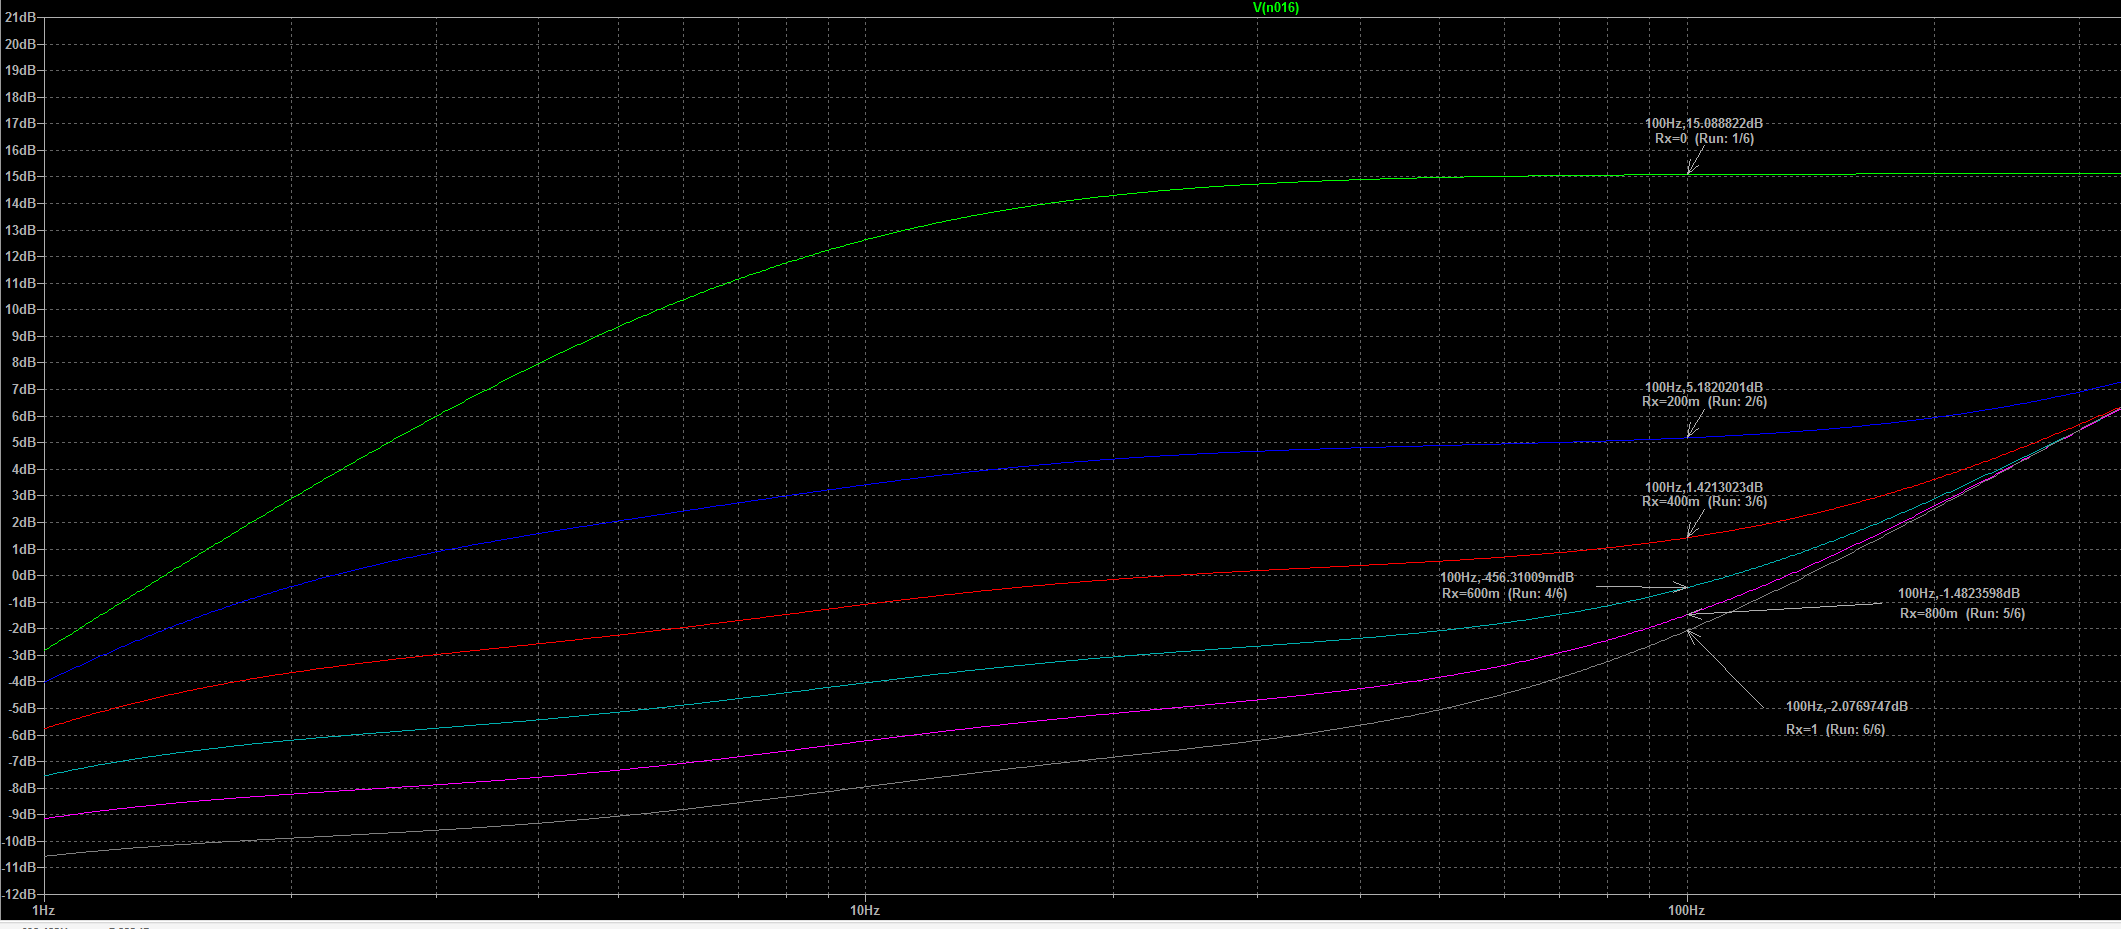
Task: Click the 100Hz,-1.4823598dB label
Action: [1958, 594]
